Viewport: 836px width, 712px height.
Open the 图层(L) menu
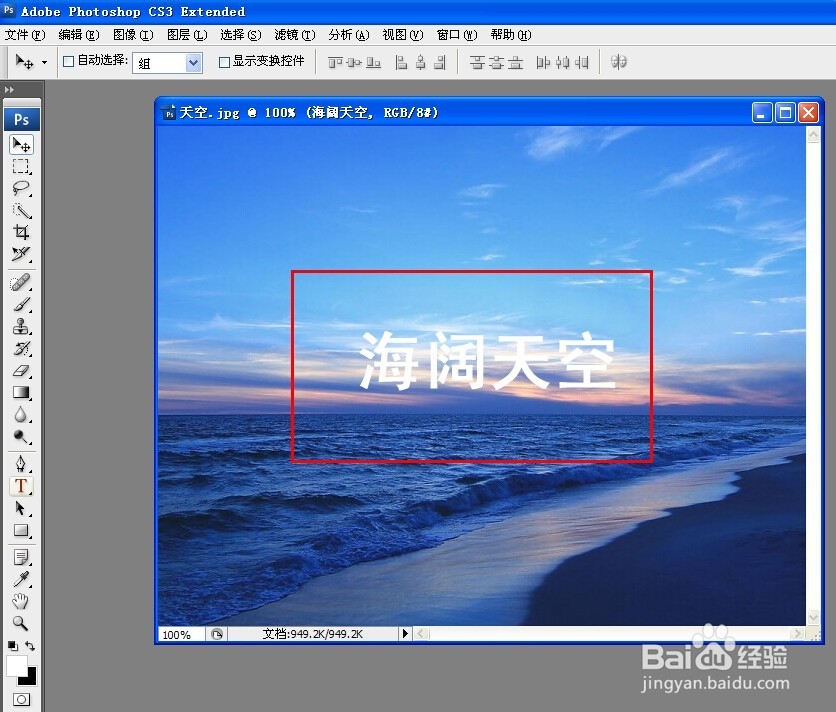click(187, 35)
